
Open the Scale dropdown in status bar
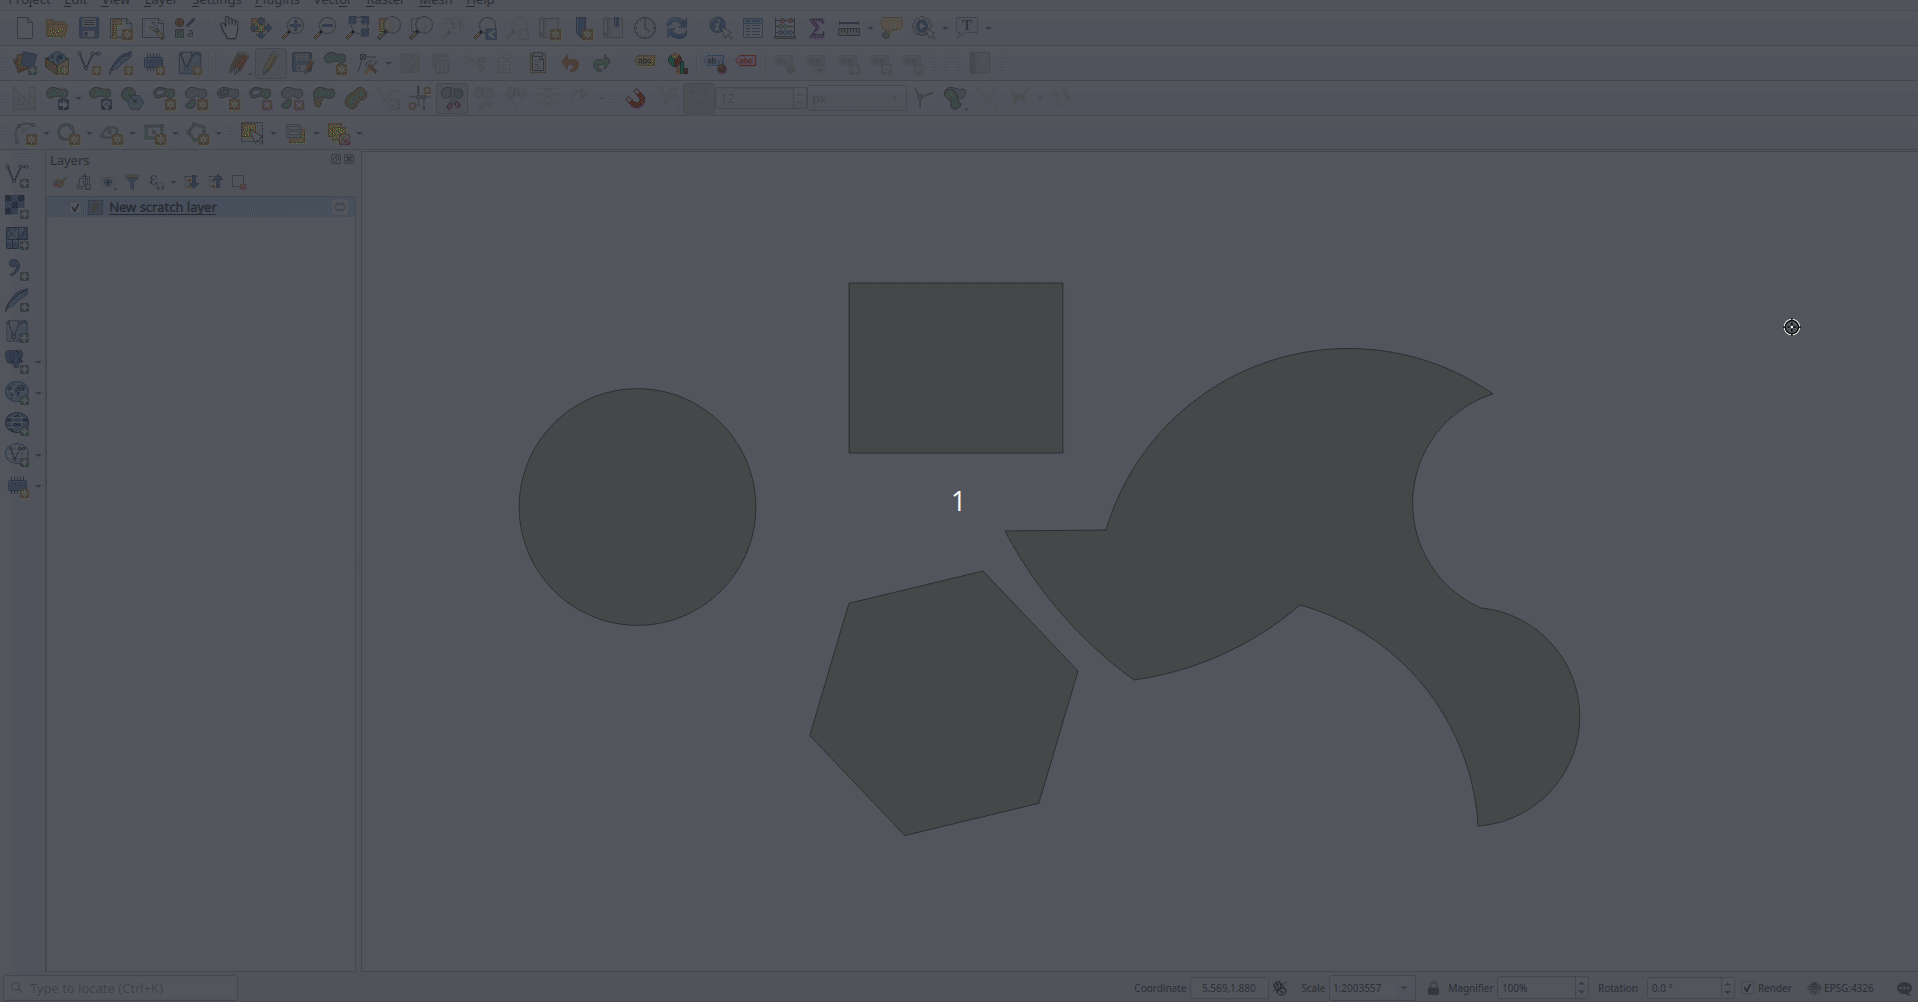[x=1404, y=988]
